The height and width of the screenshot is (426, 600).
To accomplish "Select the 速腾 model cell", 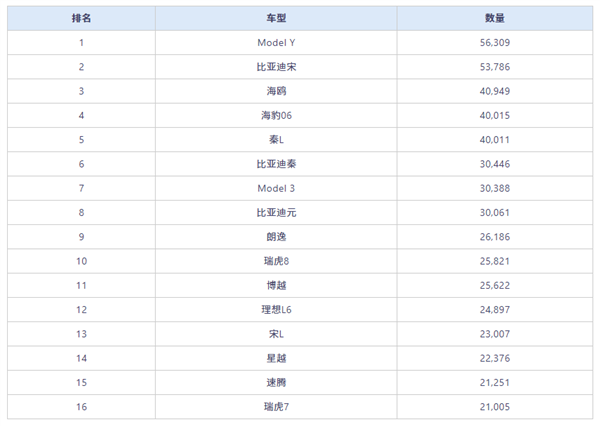I will (x=275, y=383).
